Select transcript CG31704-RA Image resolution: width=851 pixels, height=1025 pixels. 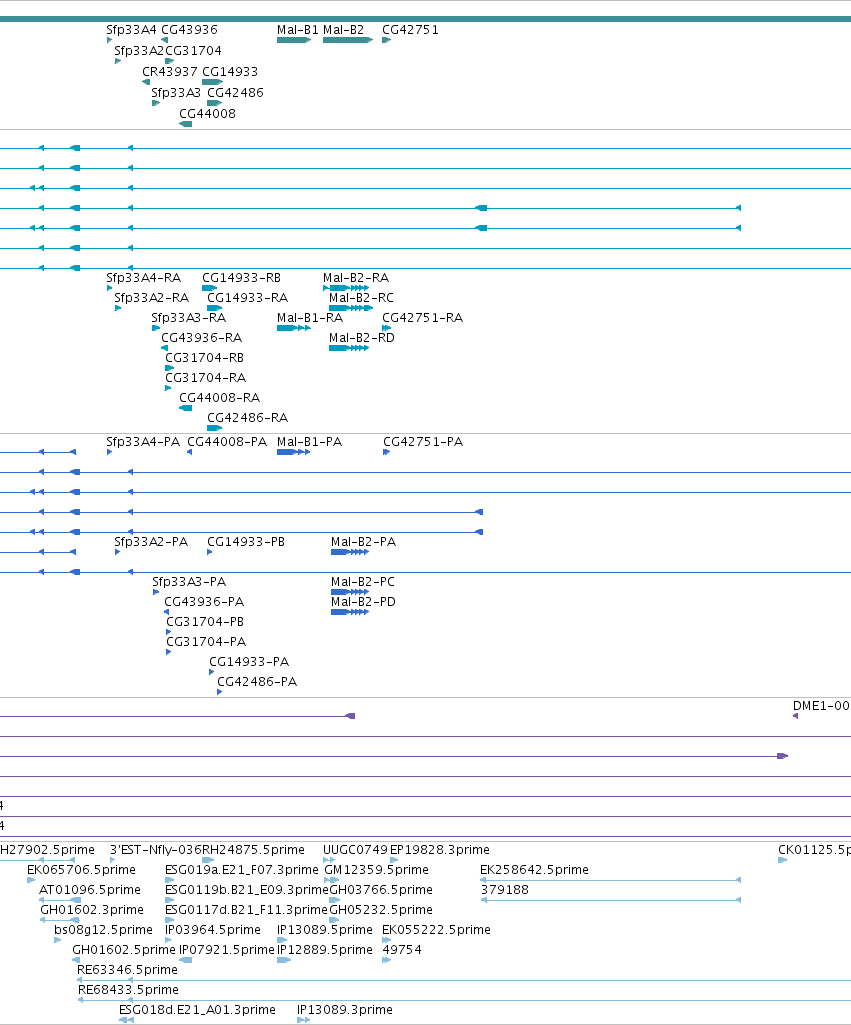click(206, 378)
